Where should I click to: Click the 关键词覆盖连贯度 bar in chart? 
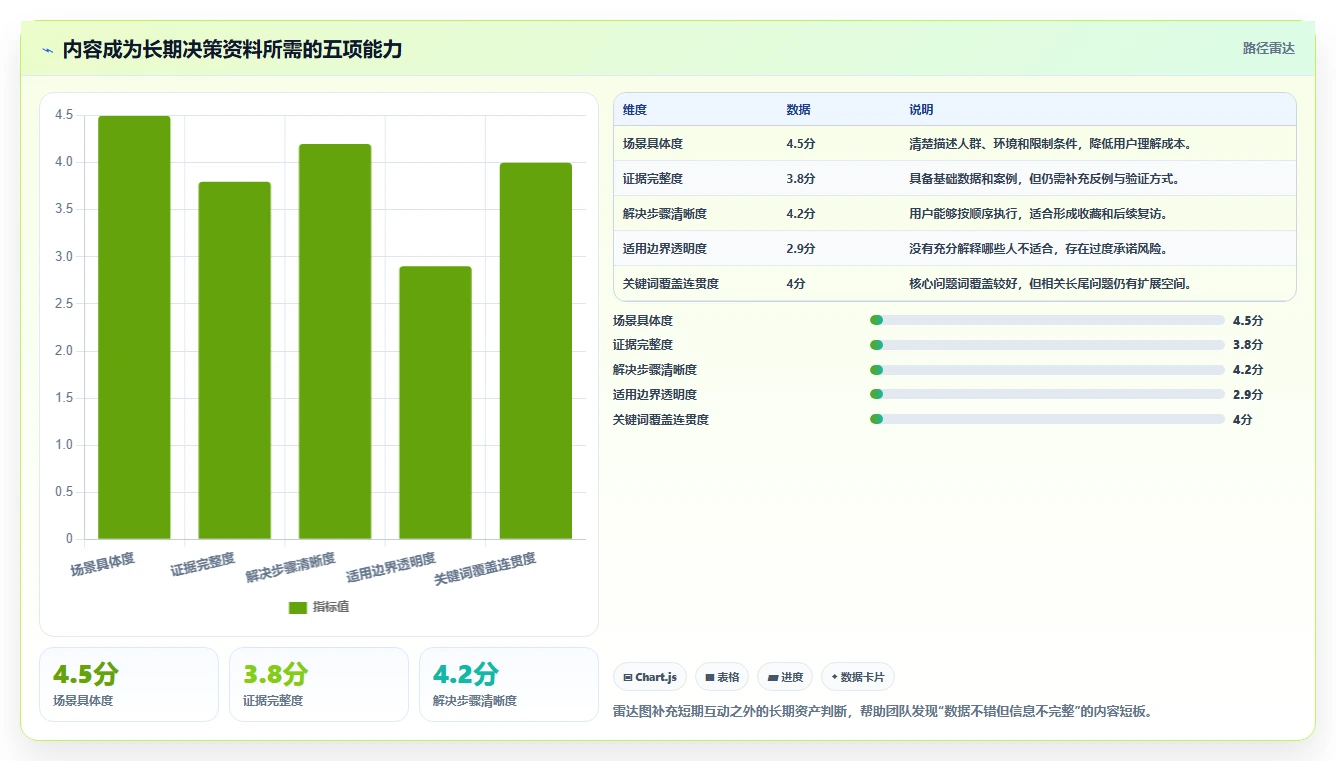536,351
